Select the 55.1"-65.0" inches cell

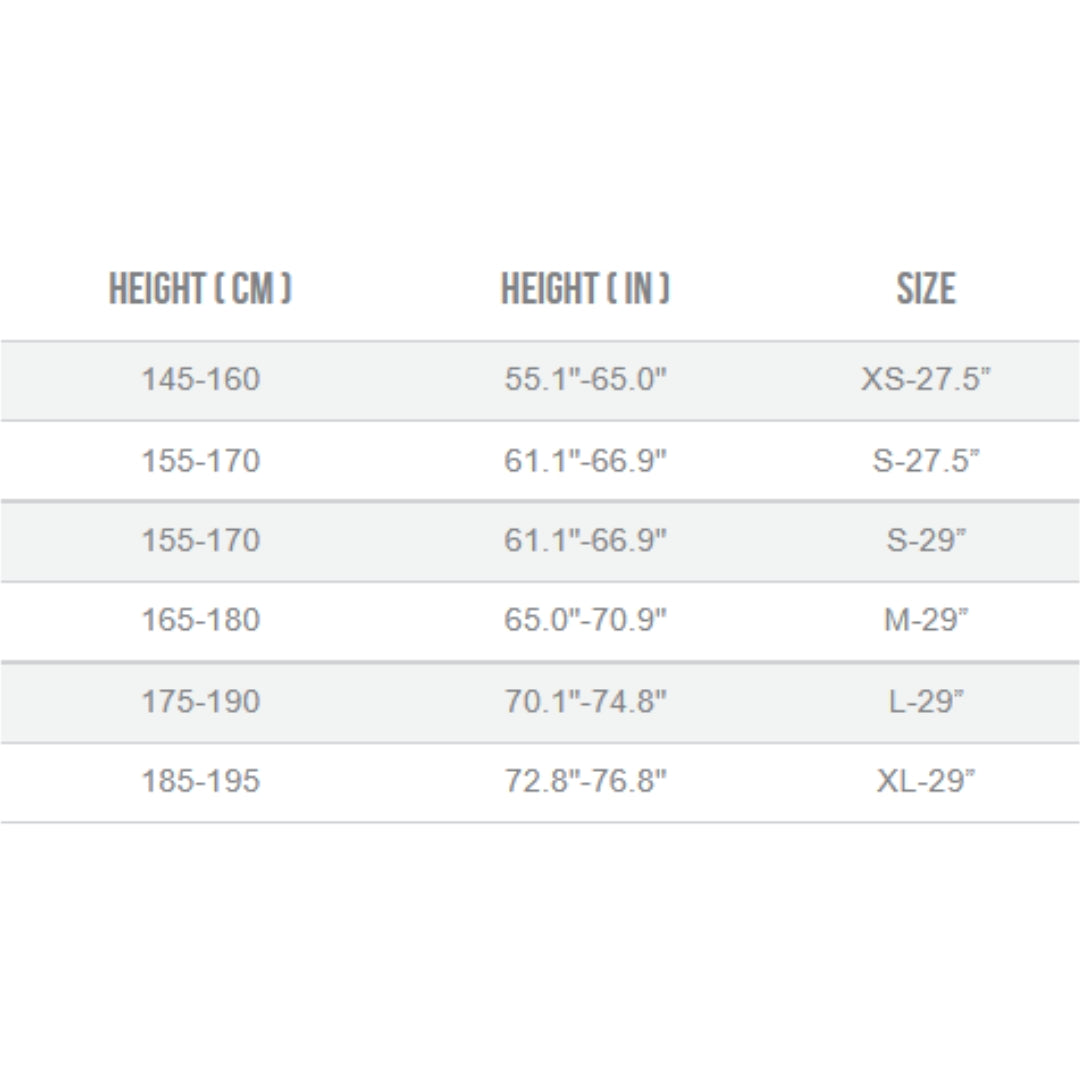(585, 380)
